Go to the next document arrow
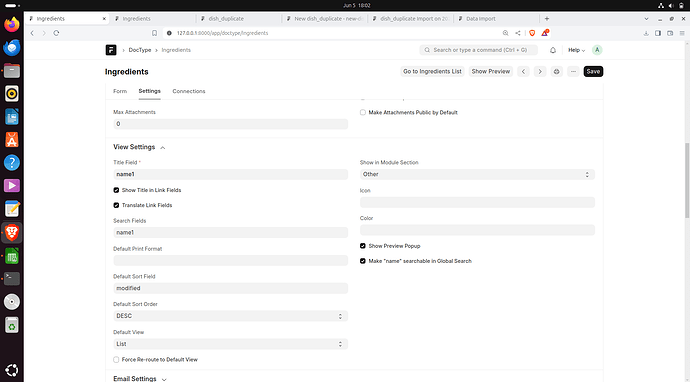690x382 pixels. click(x=540, y=71)
